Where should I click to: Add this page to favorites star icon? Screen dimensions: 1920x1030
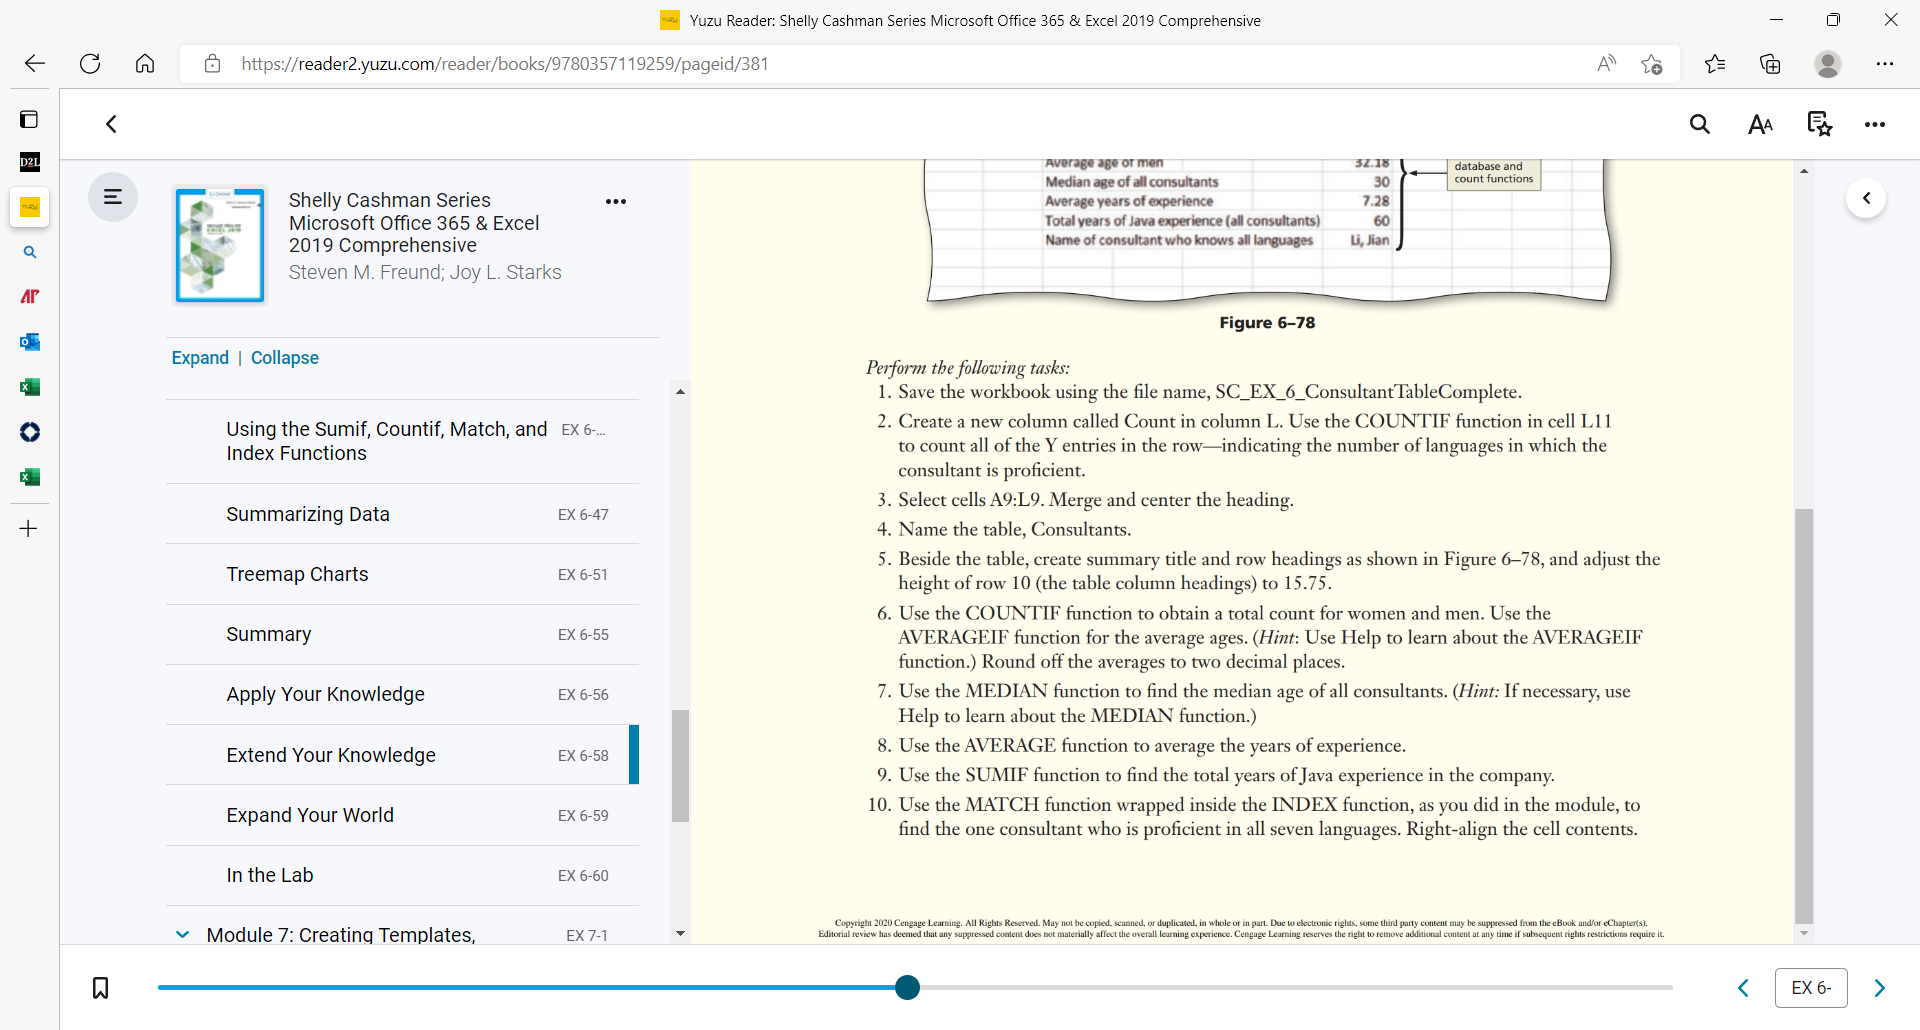coord(1652,64)
